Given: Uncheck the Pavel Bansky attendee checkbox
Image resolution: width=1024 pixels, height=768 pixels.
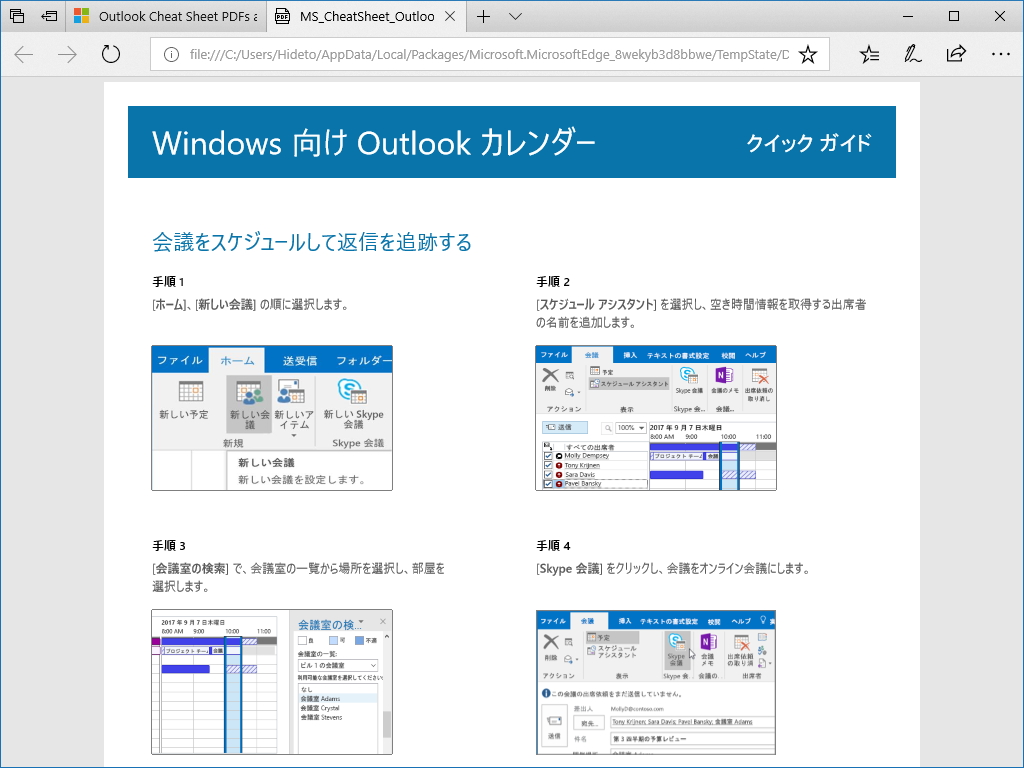Looking at the screenshot, I should pos(546,484).
